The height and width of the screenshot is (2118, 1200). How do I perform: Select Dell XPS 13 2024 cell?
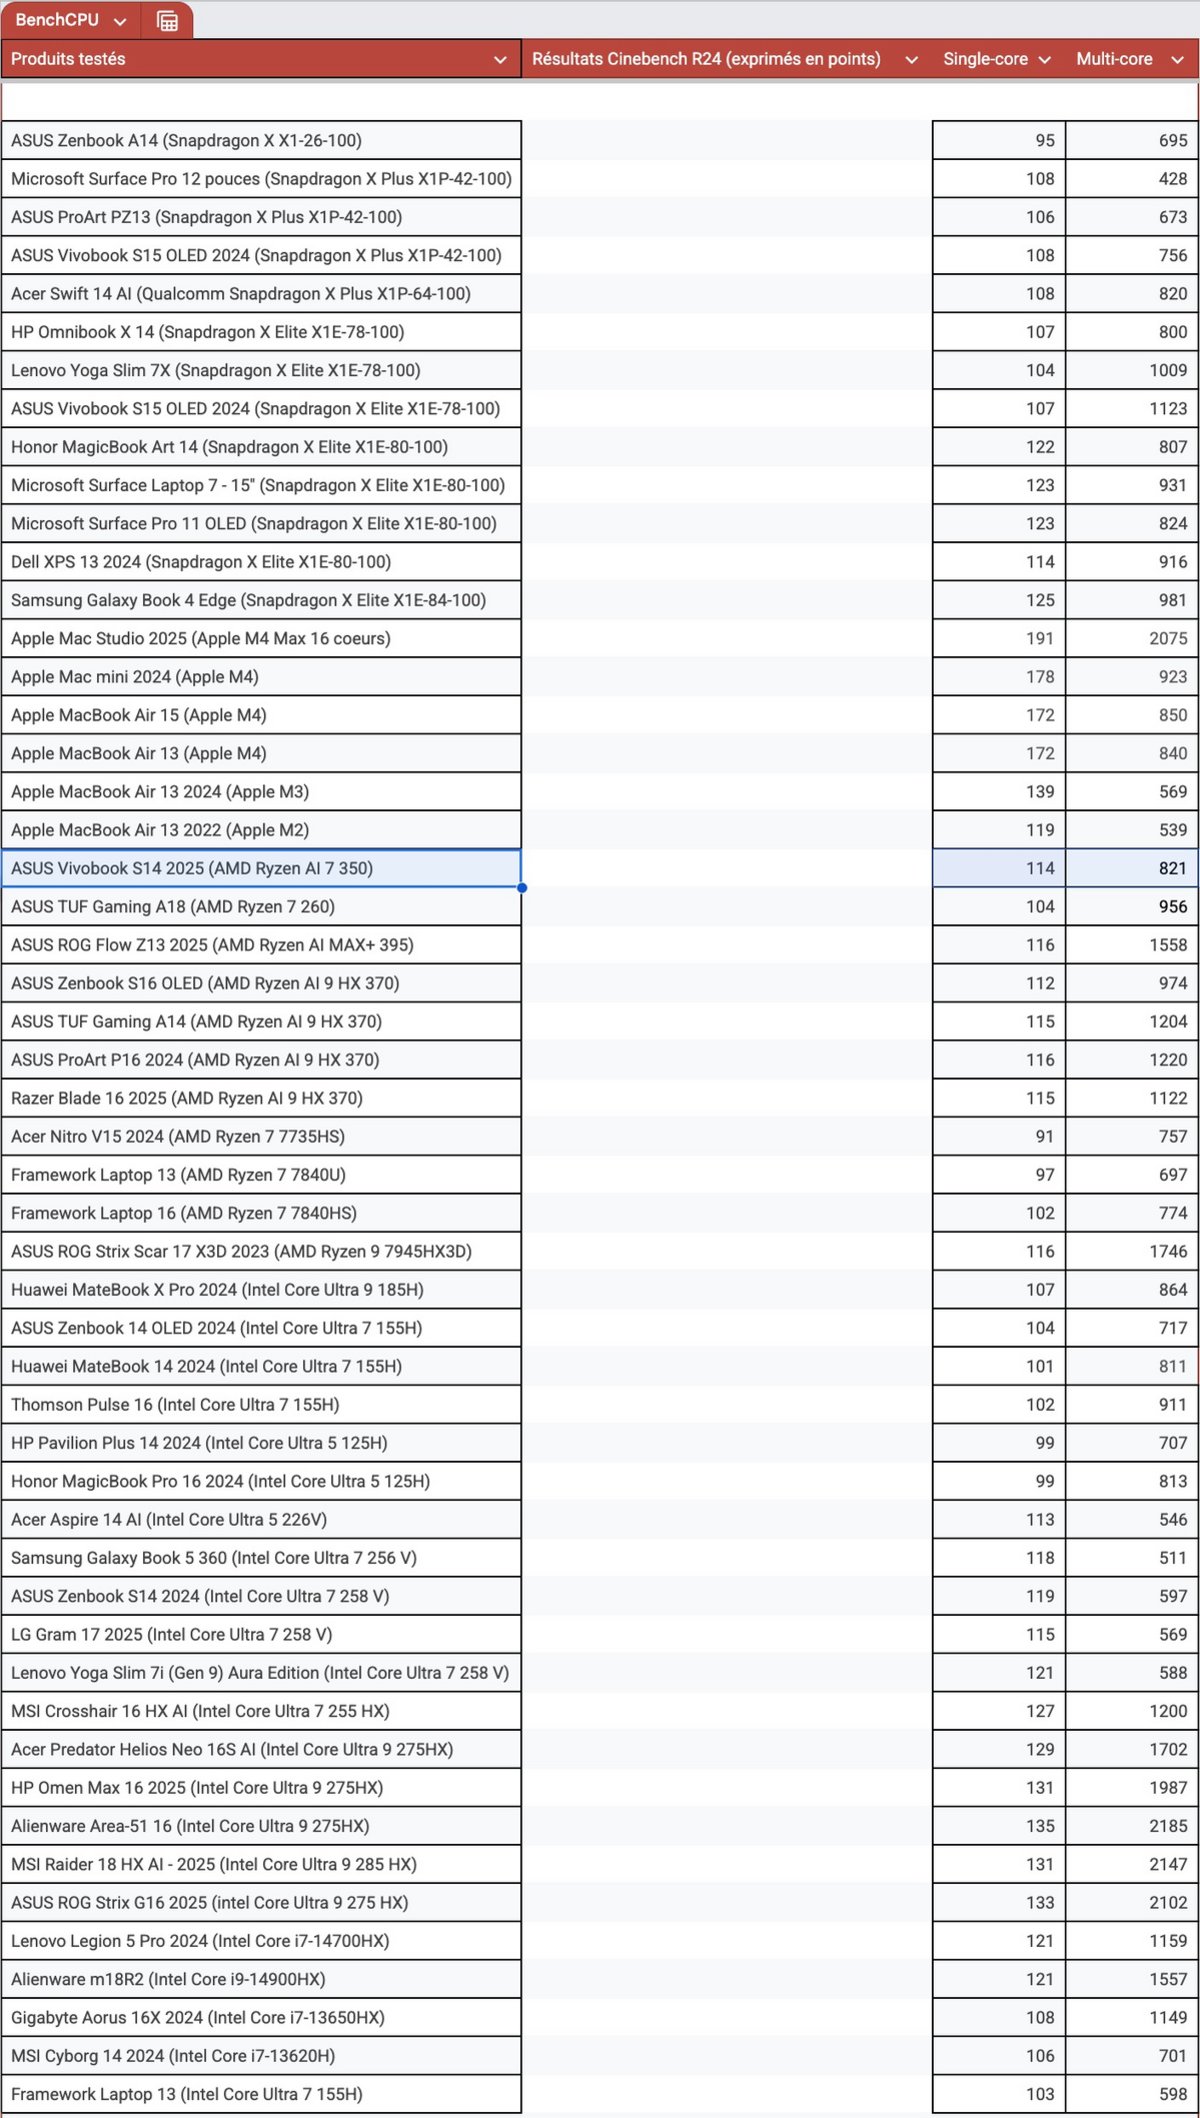[261, 562]
